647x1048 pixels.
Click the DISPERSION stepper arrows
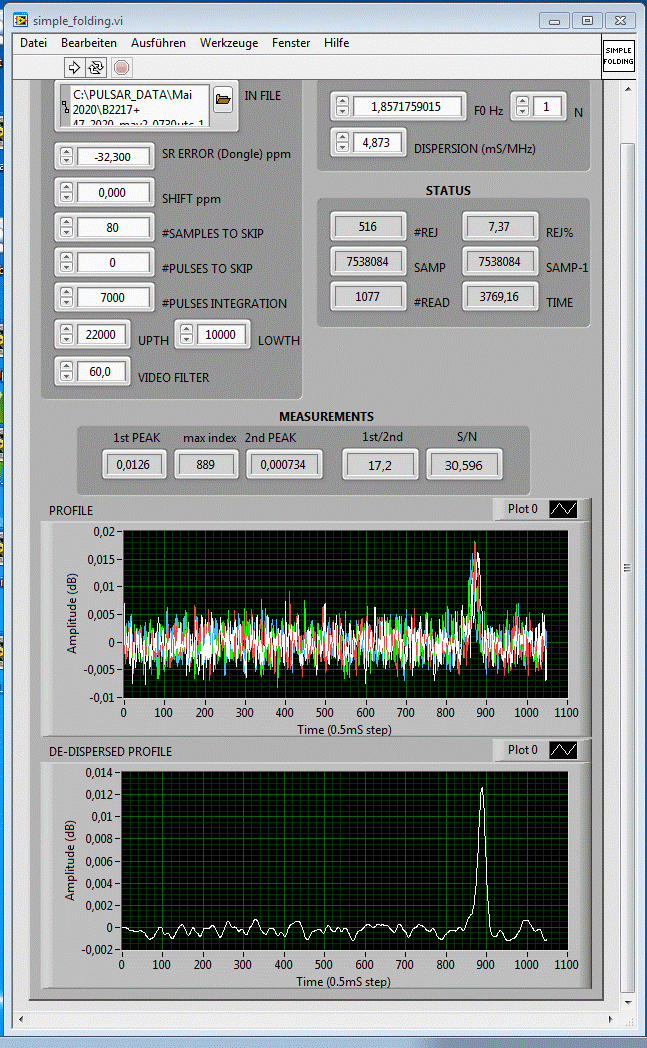(x=342, y=142)
